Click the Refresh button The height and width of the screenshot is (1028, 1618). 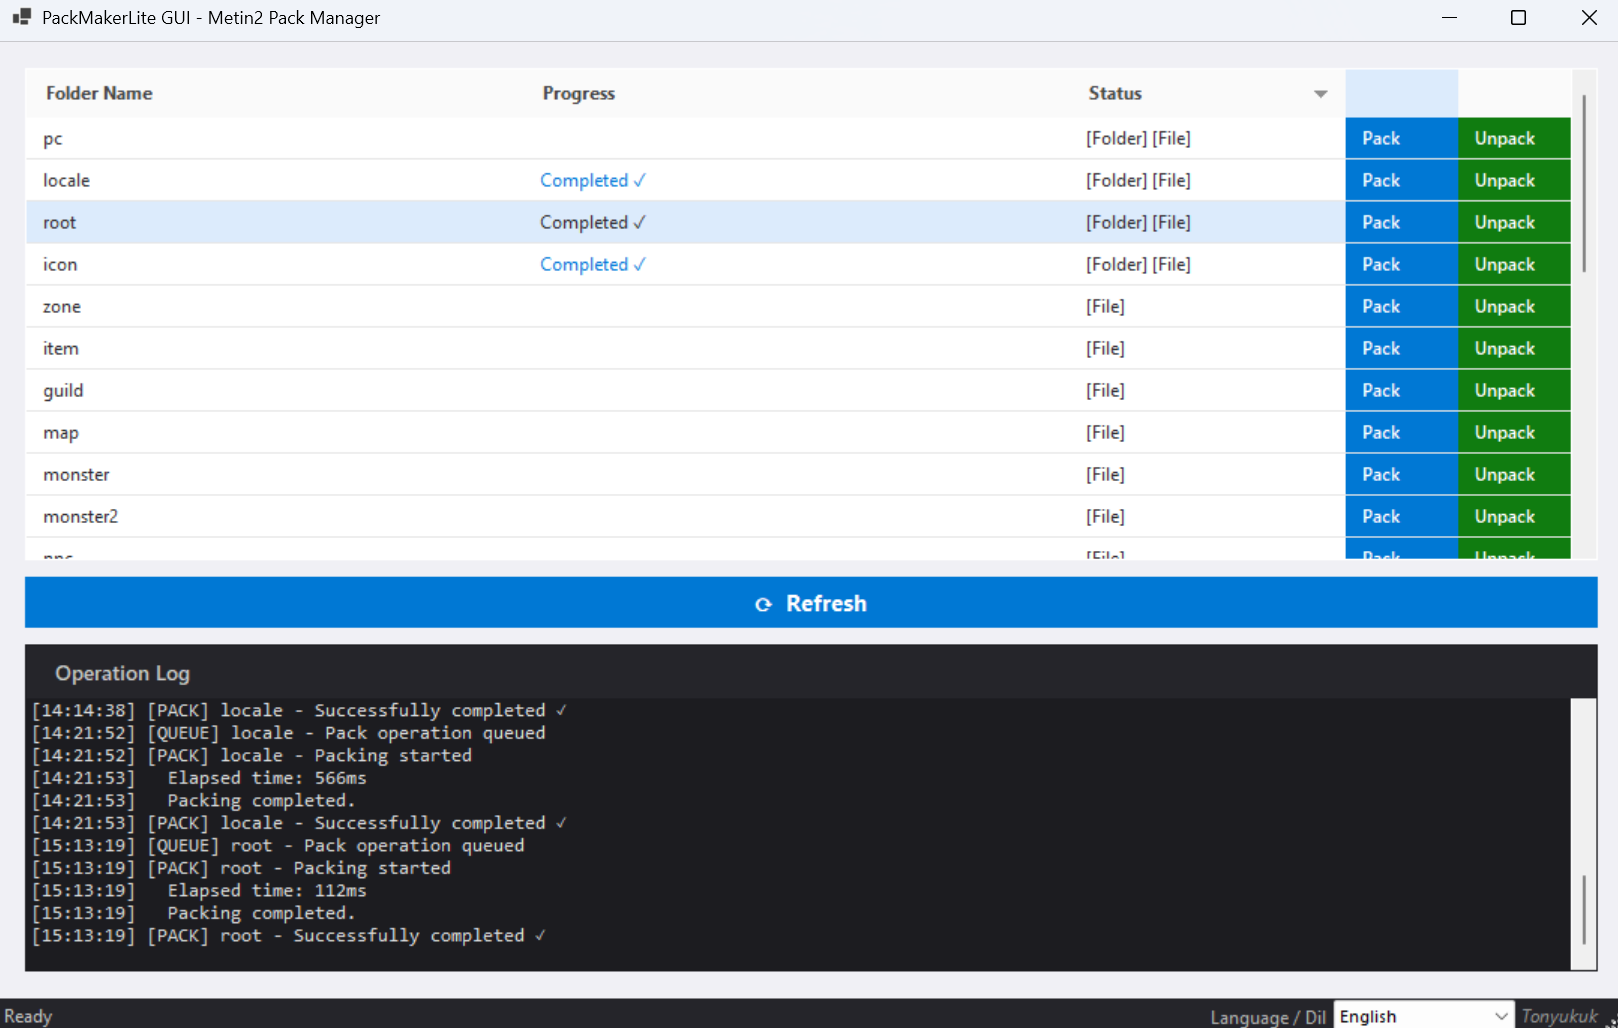pos(811,603)
